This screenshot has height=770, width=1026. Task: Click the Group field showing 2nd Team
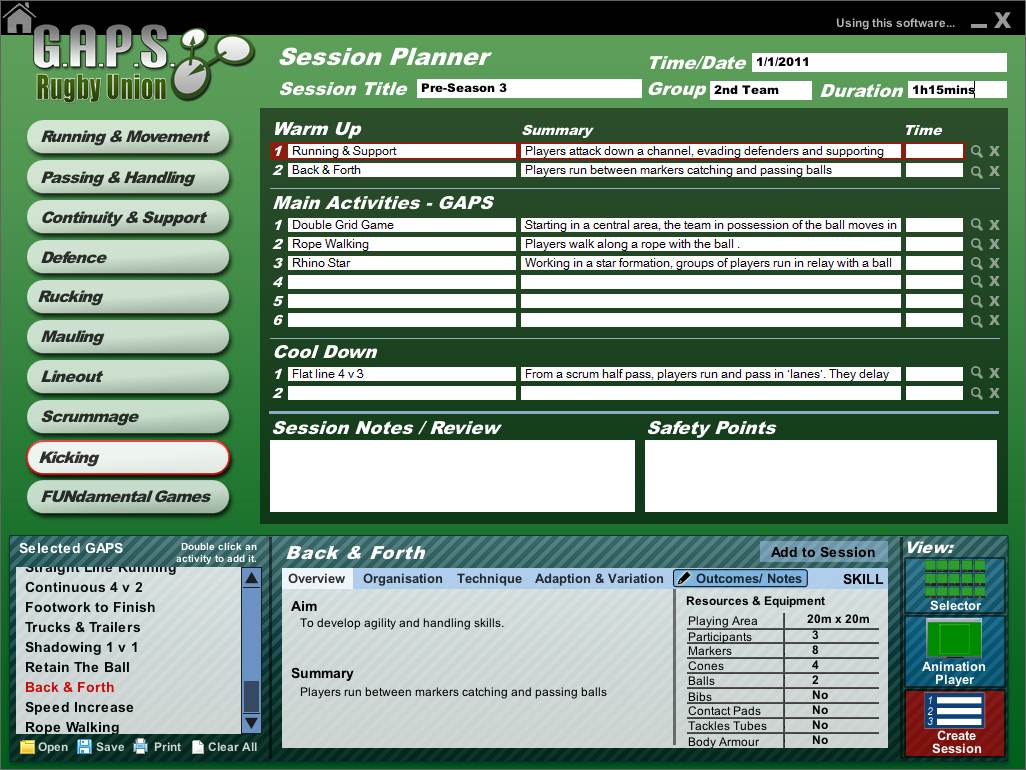tap(760, 90)
